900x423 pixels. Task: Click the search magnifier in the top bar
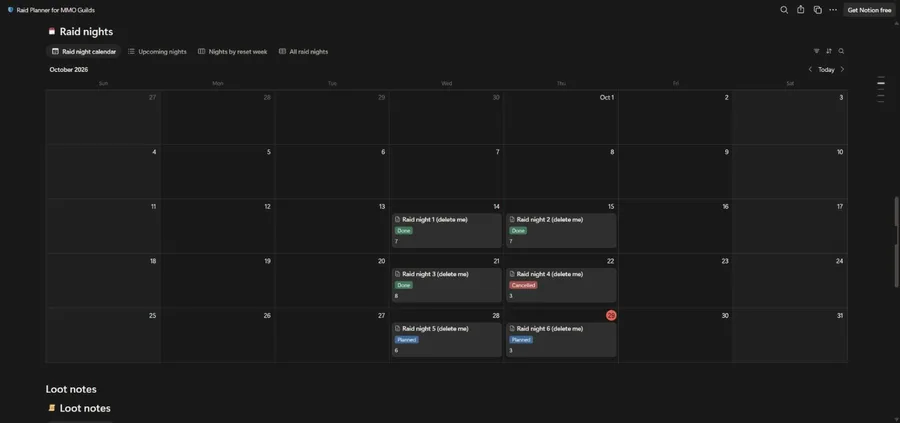tap(783, 10)
